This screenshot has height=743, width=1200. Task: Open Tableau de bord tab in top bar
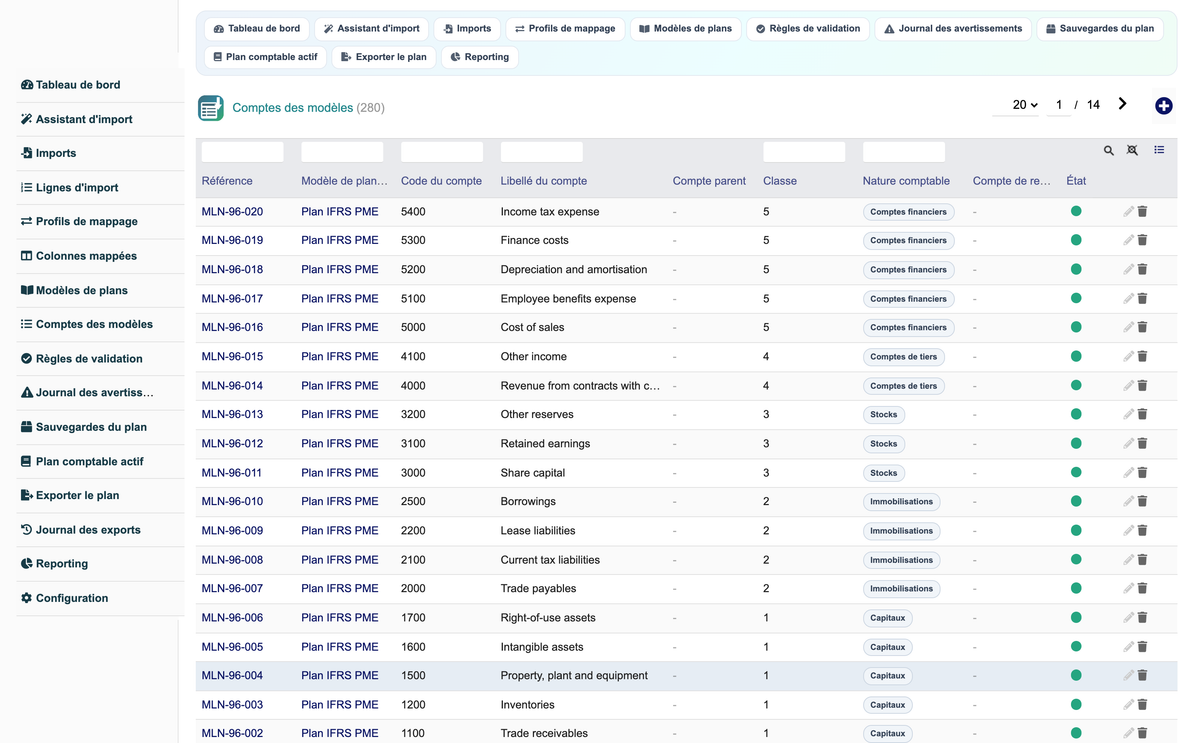pyautogui.click(x=257, y=29)
